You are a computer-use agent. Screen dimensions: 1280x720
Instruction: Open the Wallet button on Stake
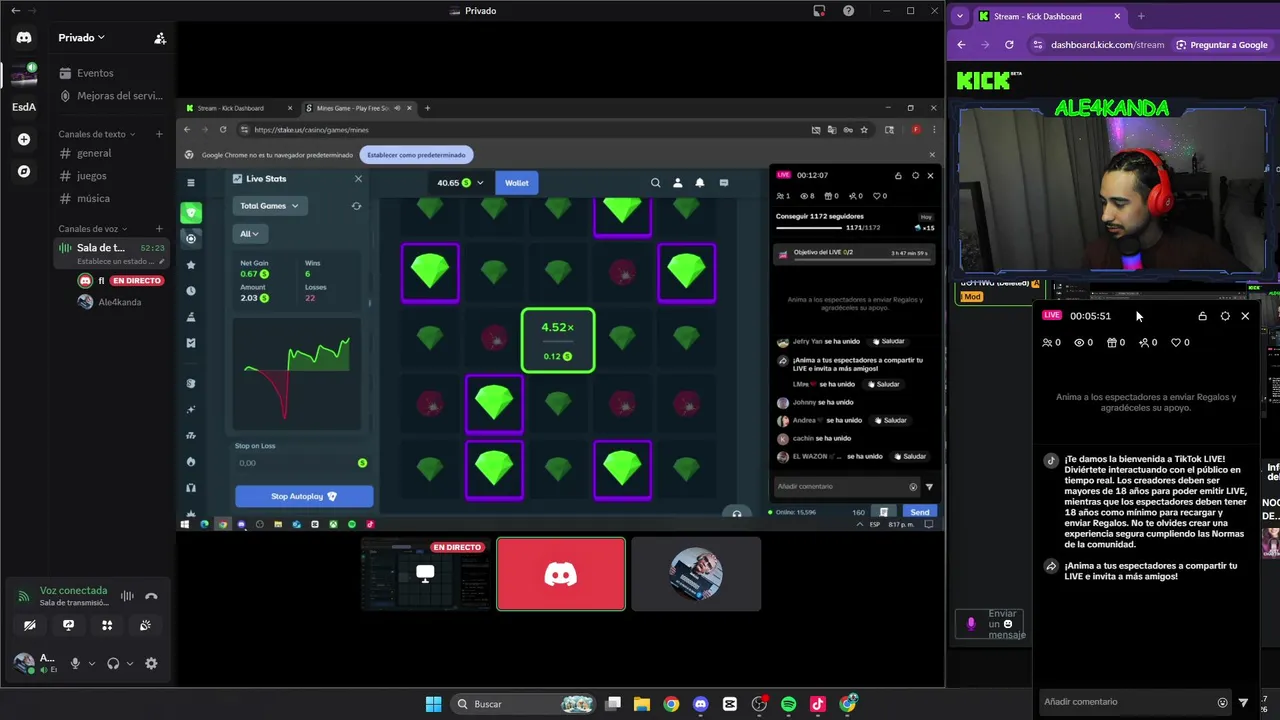point(517,183)
